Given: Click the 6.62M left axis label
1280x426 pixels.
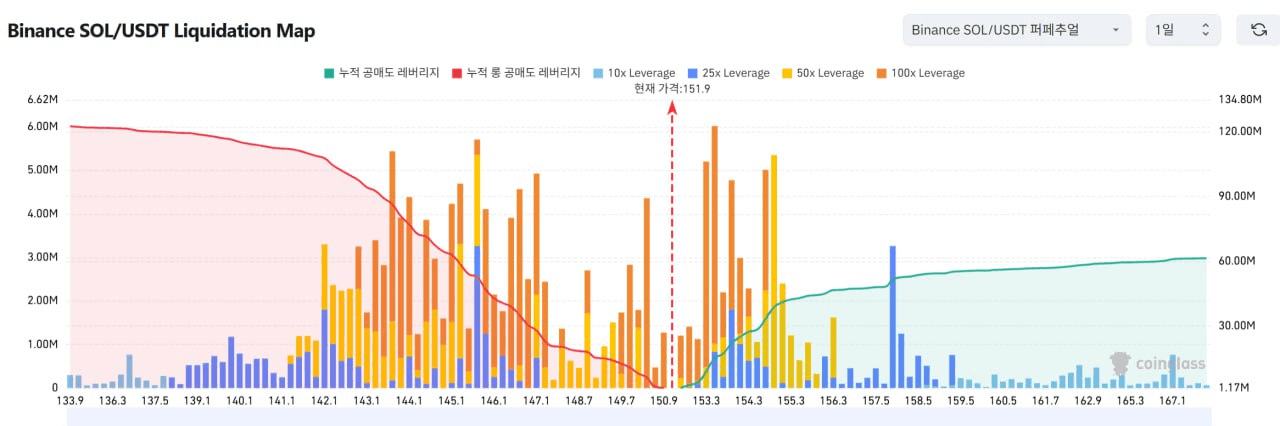Looking at the screenshot, I should click(x=43, y=100).
